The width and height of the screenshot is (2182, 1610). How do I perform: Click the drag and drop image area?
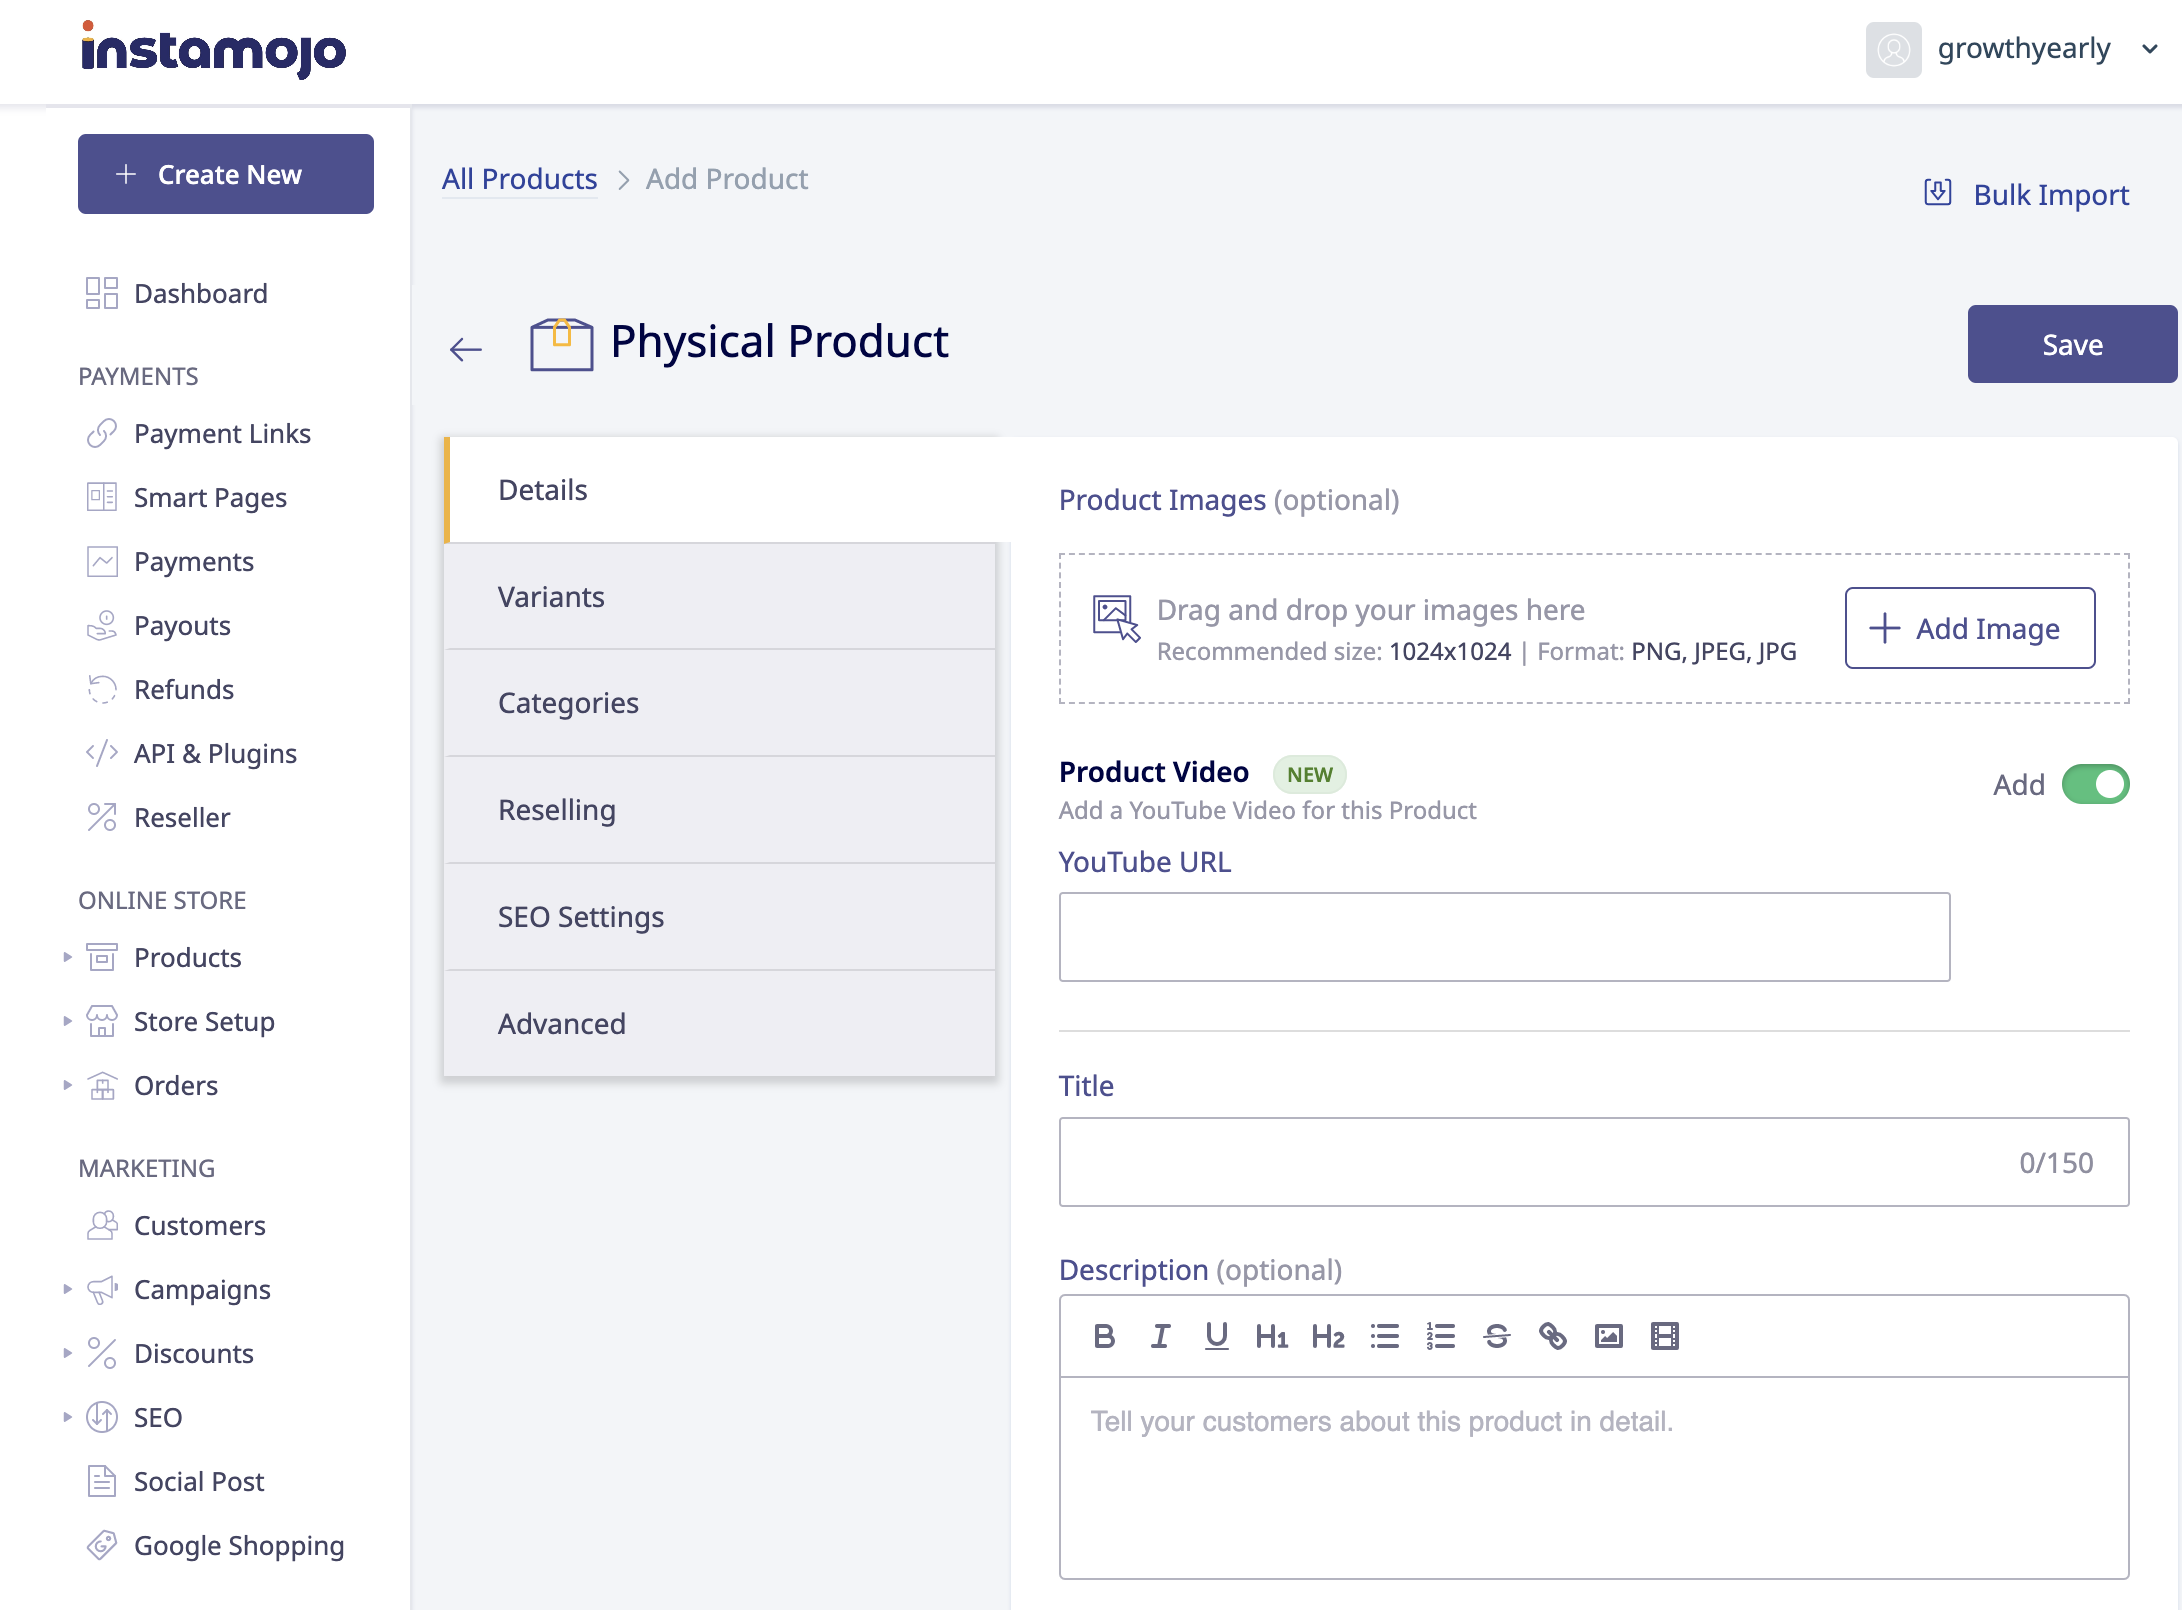click(x=1594, y=629)
